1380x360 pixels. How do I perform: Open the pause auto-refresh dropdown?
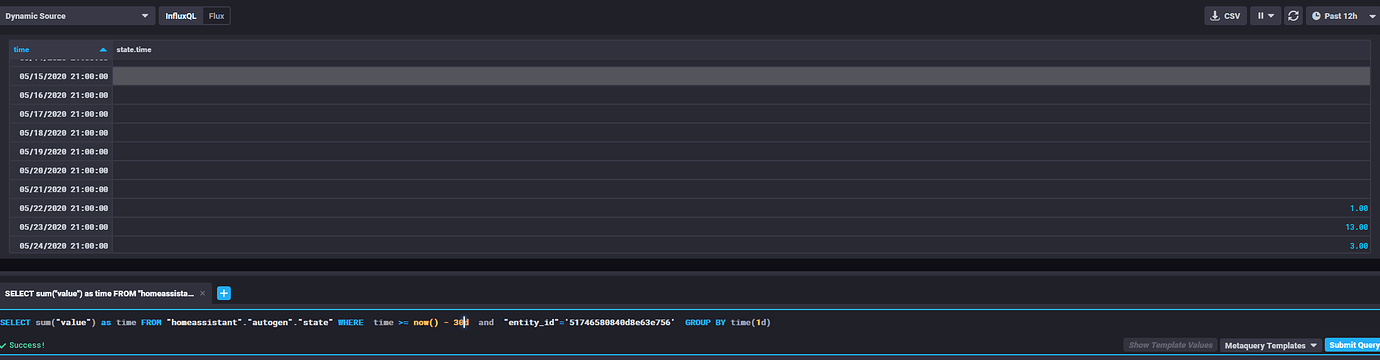(x=1266, y=16)
